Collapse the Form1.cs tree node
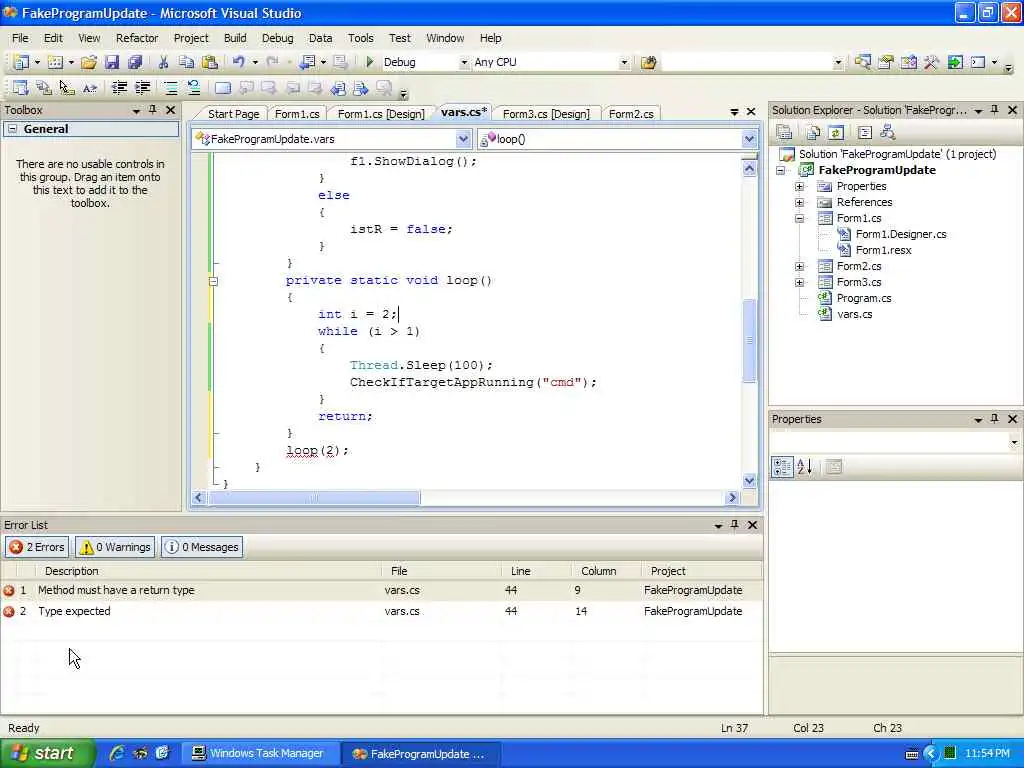This screenshot has height=768, width=1024. (799, 218)
